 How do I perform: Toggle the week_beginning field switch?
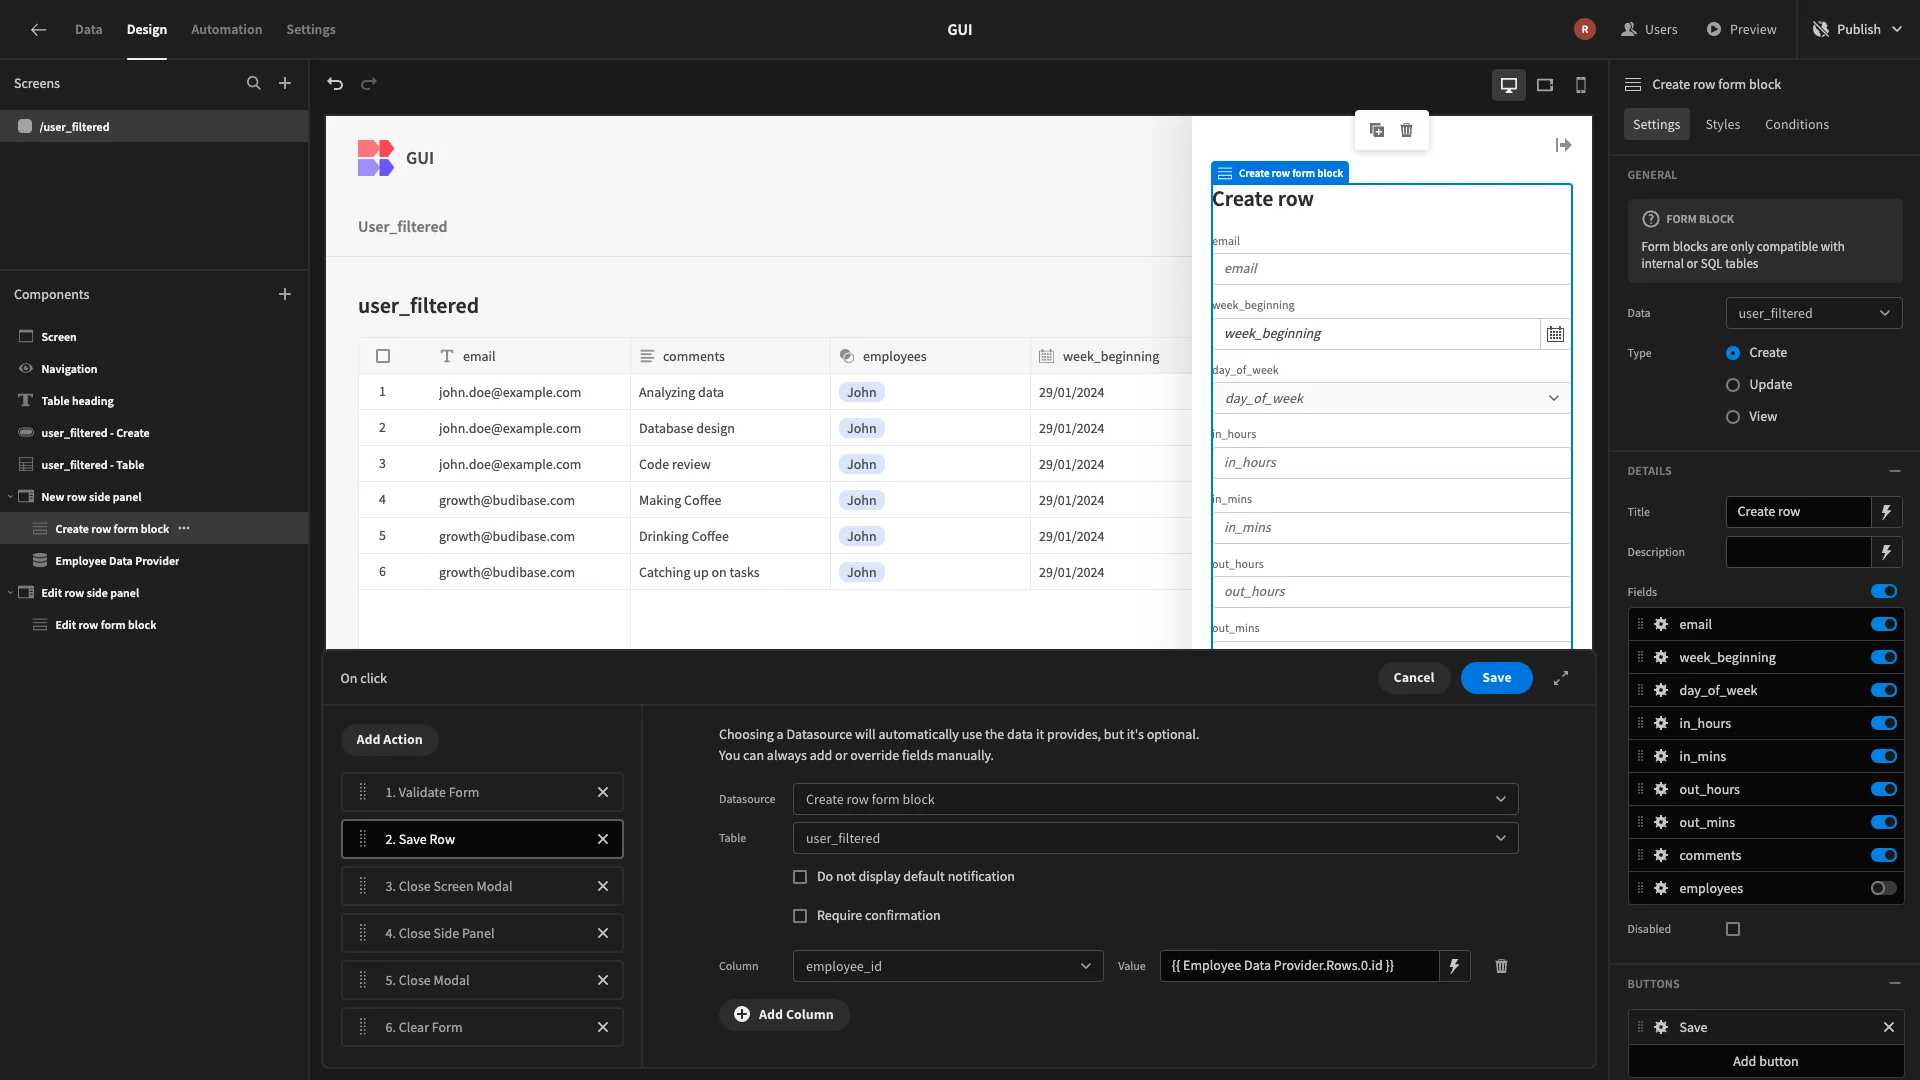(1884, 657)
